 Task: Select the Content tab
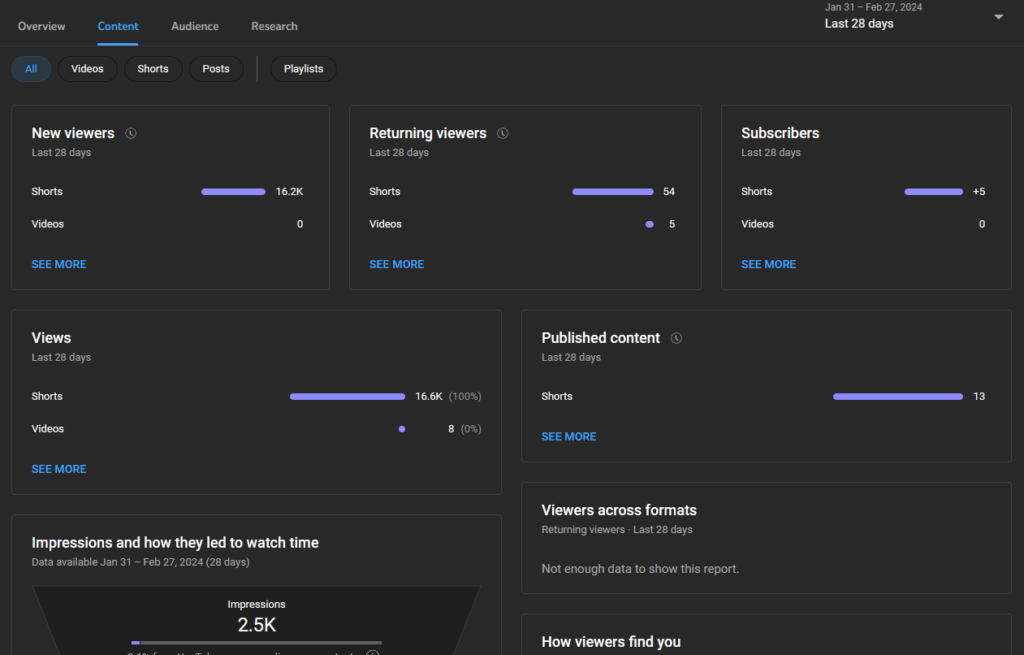click(x=118, y=26)
